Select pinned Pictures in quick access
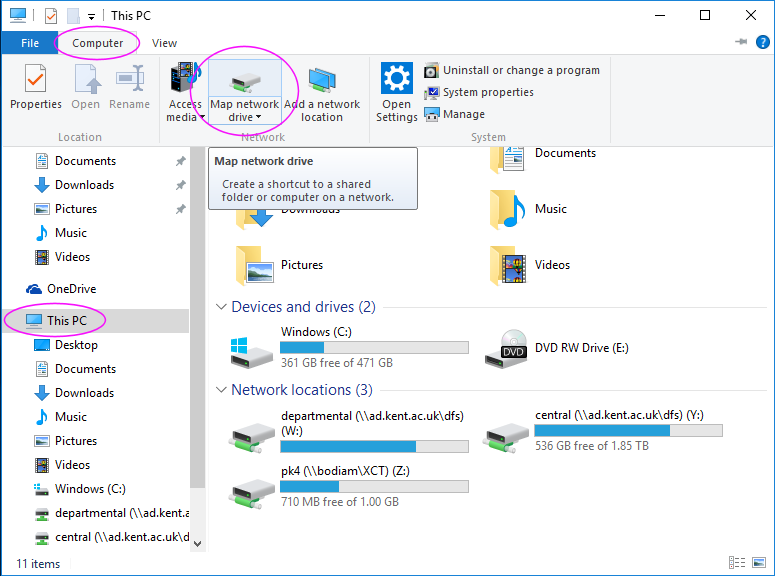This screenshot has height=576, width=775. pos(76,209)
